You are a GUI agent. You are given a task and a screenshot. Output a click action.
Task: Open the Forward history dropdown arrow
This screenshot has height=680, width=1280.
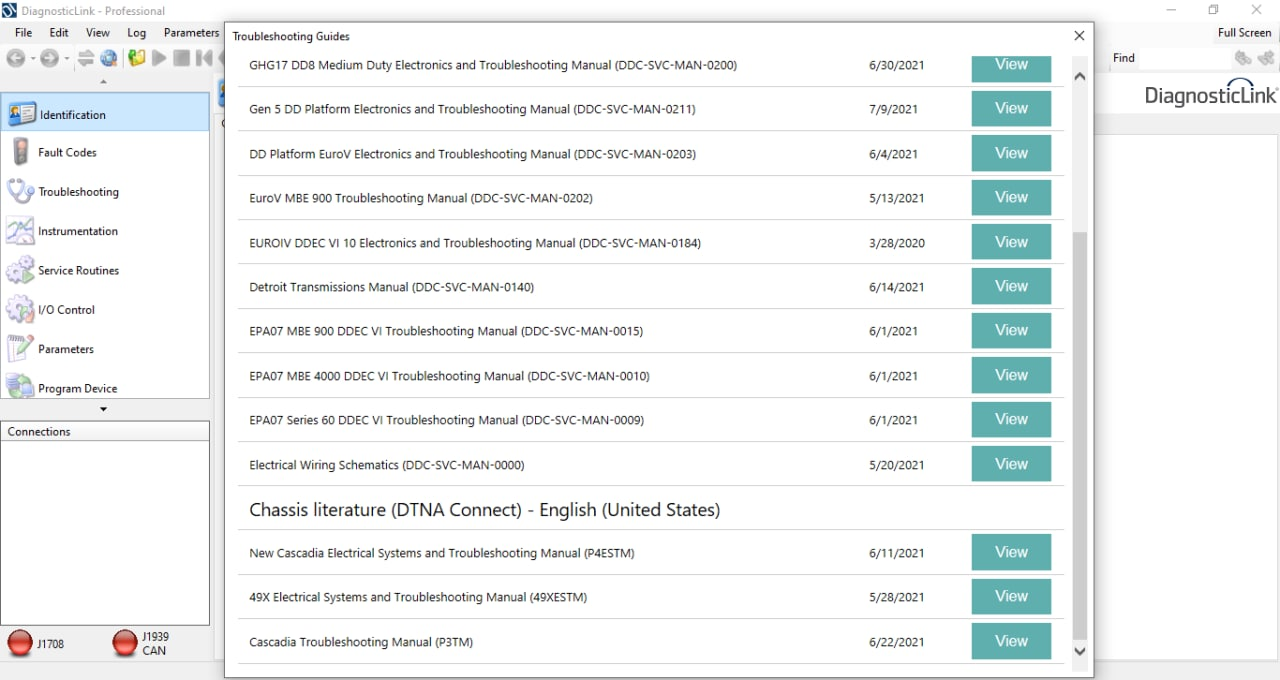66,58
